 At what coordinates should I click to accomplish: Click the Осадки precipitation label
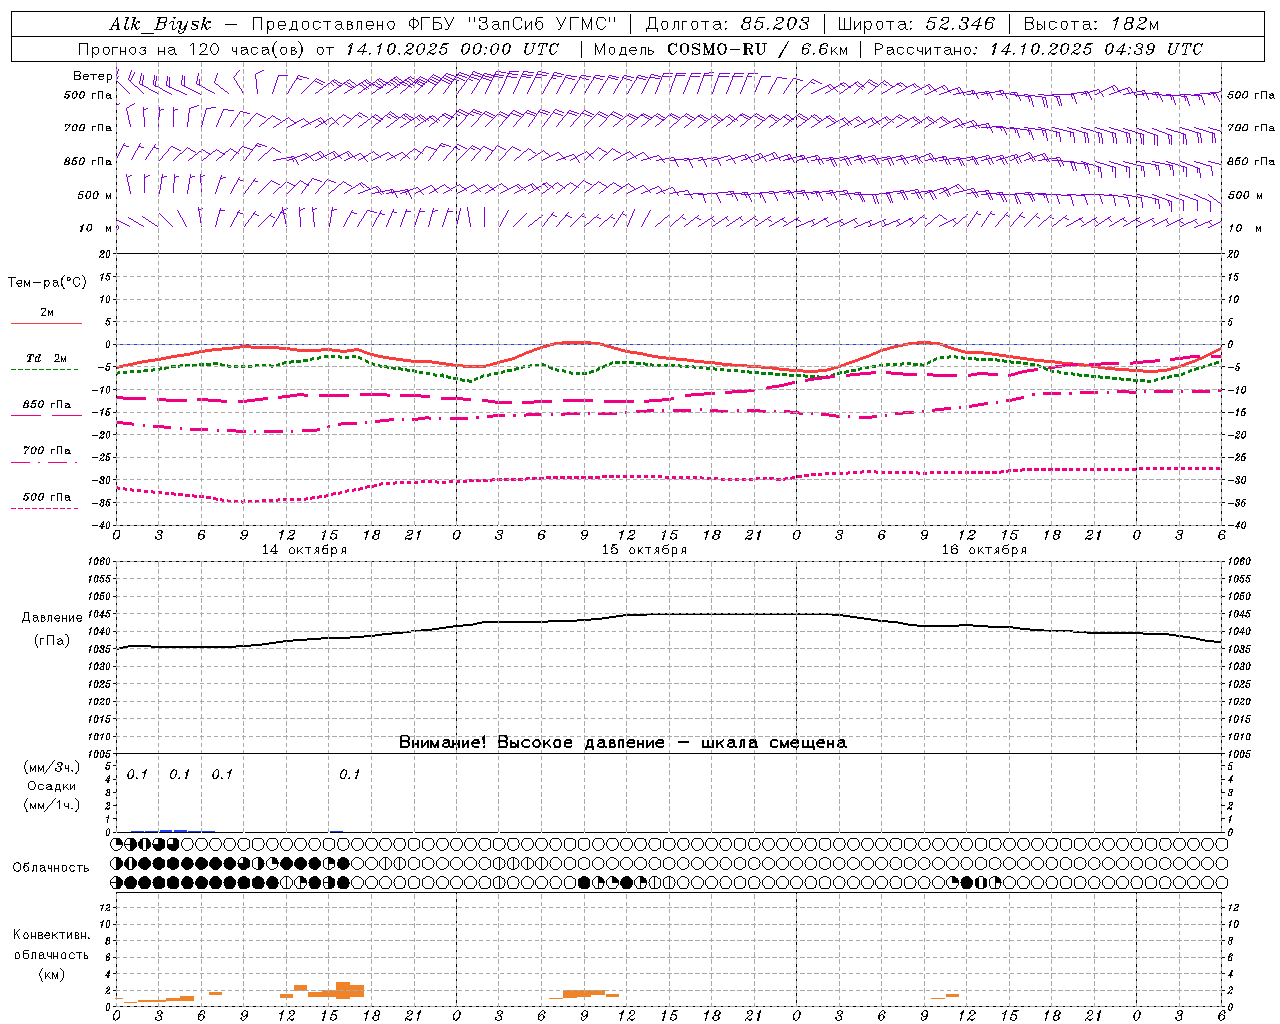(52, 786)
